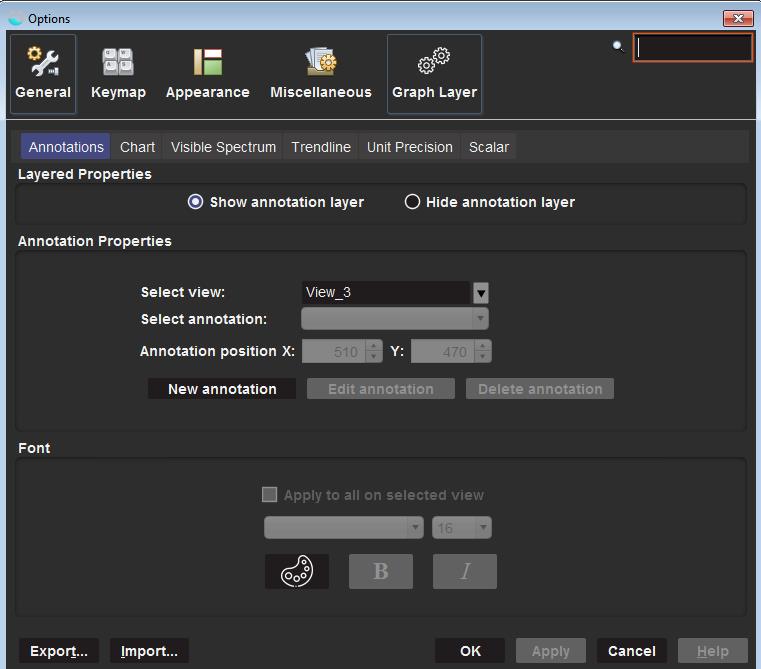Open the Appearance options category
Screen dimensions: 761x669
coord(207,74)
